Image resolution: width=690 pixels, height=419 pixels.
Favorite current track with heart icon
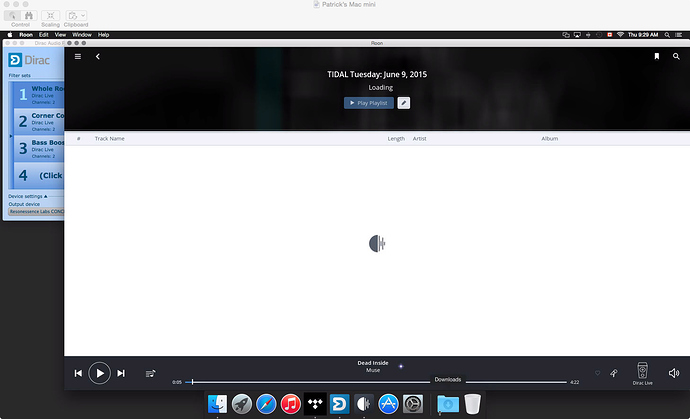(x=598, y=373)
